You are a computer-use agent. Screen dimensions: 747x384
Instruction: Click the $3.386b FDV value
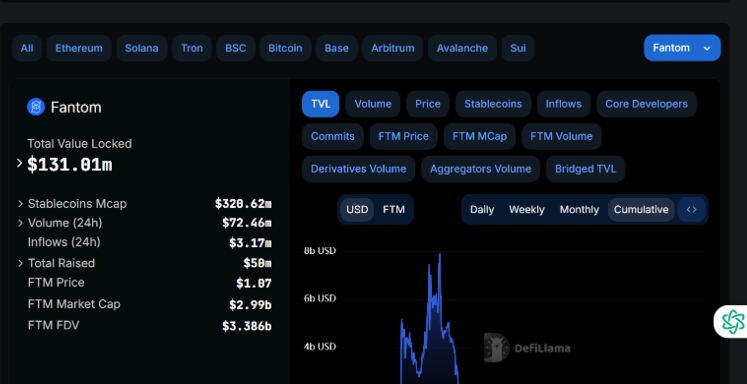pos(247,326)
